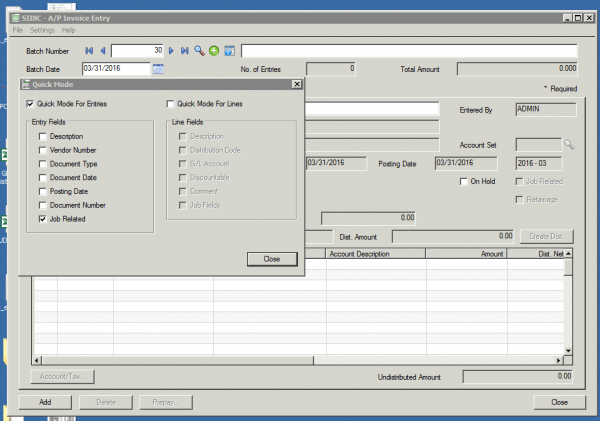
Task: Click the Add button
Action: tap(45, 402)
